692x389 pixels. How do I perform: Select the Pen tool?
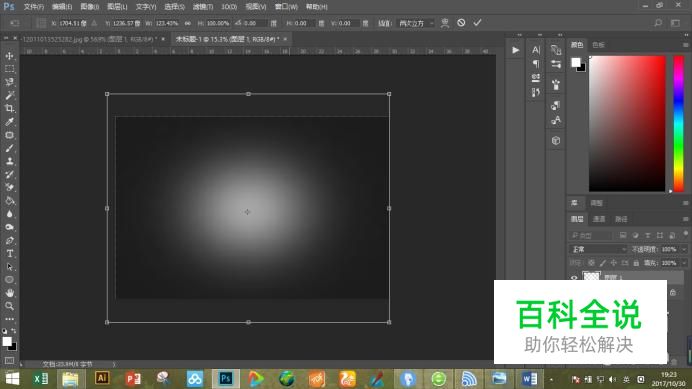point(9,241)
